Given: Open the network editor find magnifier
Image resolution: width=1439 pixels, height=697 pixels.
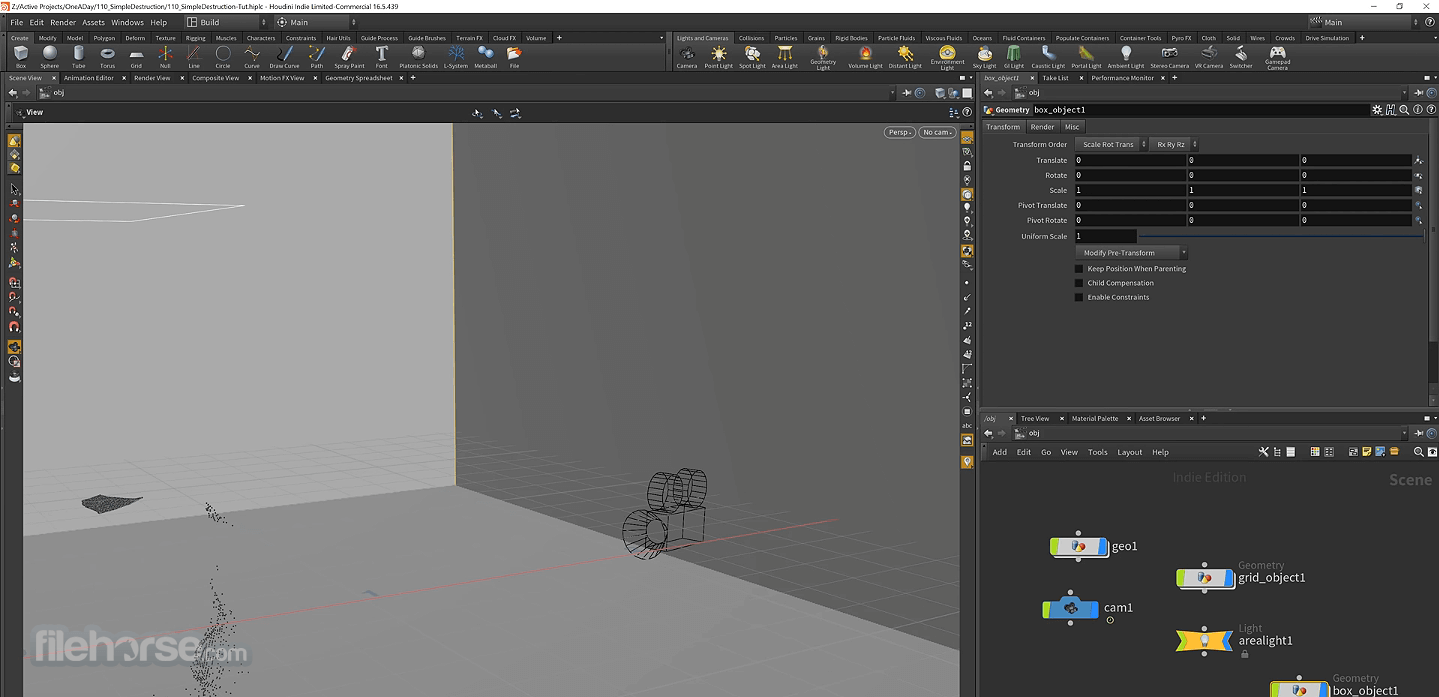Looking at the screenshot, I should pyautogui.click(x=1418, y=452).
